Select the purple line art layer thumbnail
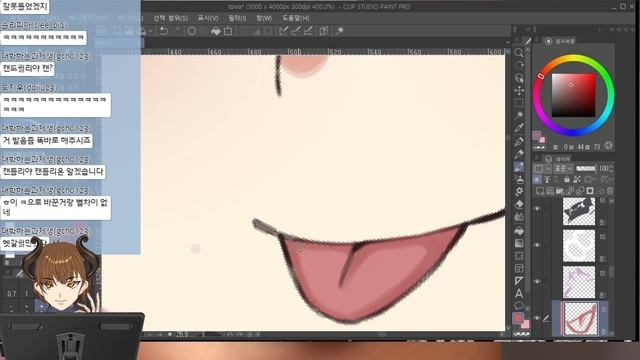Screen dimensions: 640x360 point(578,282)
